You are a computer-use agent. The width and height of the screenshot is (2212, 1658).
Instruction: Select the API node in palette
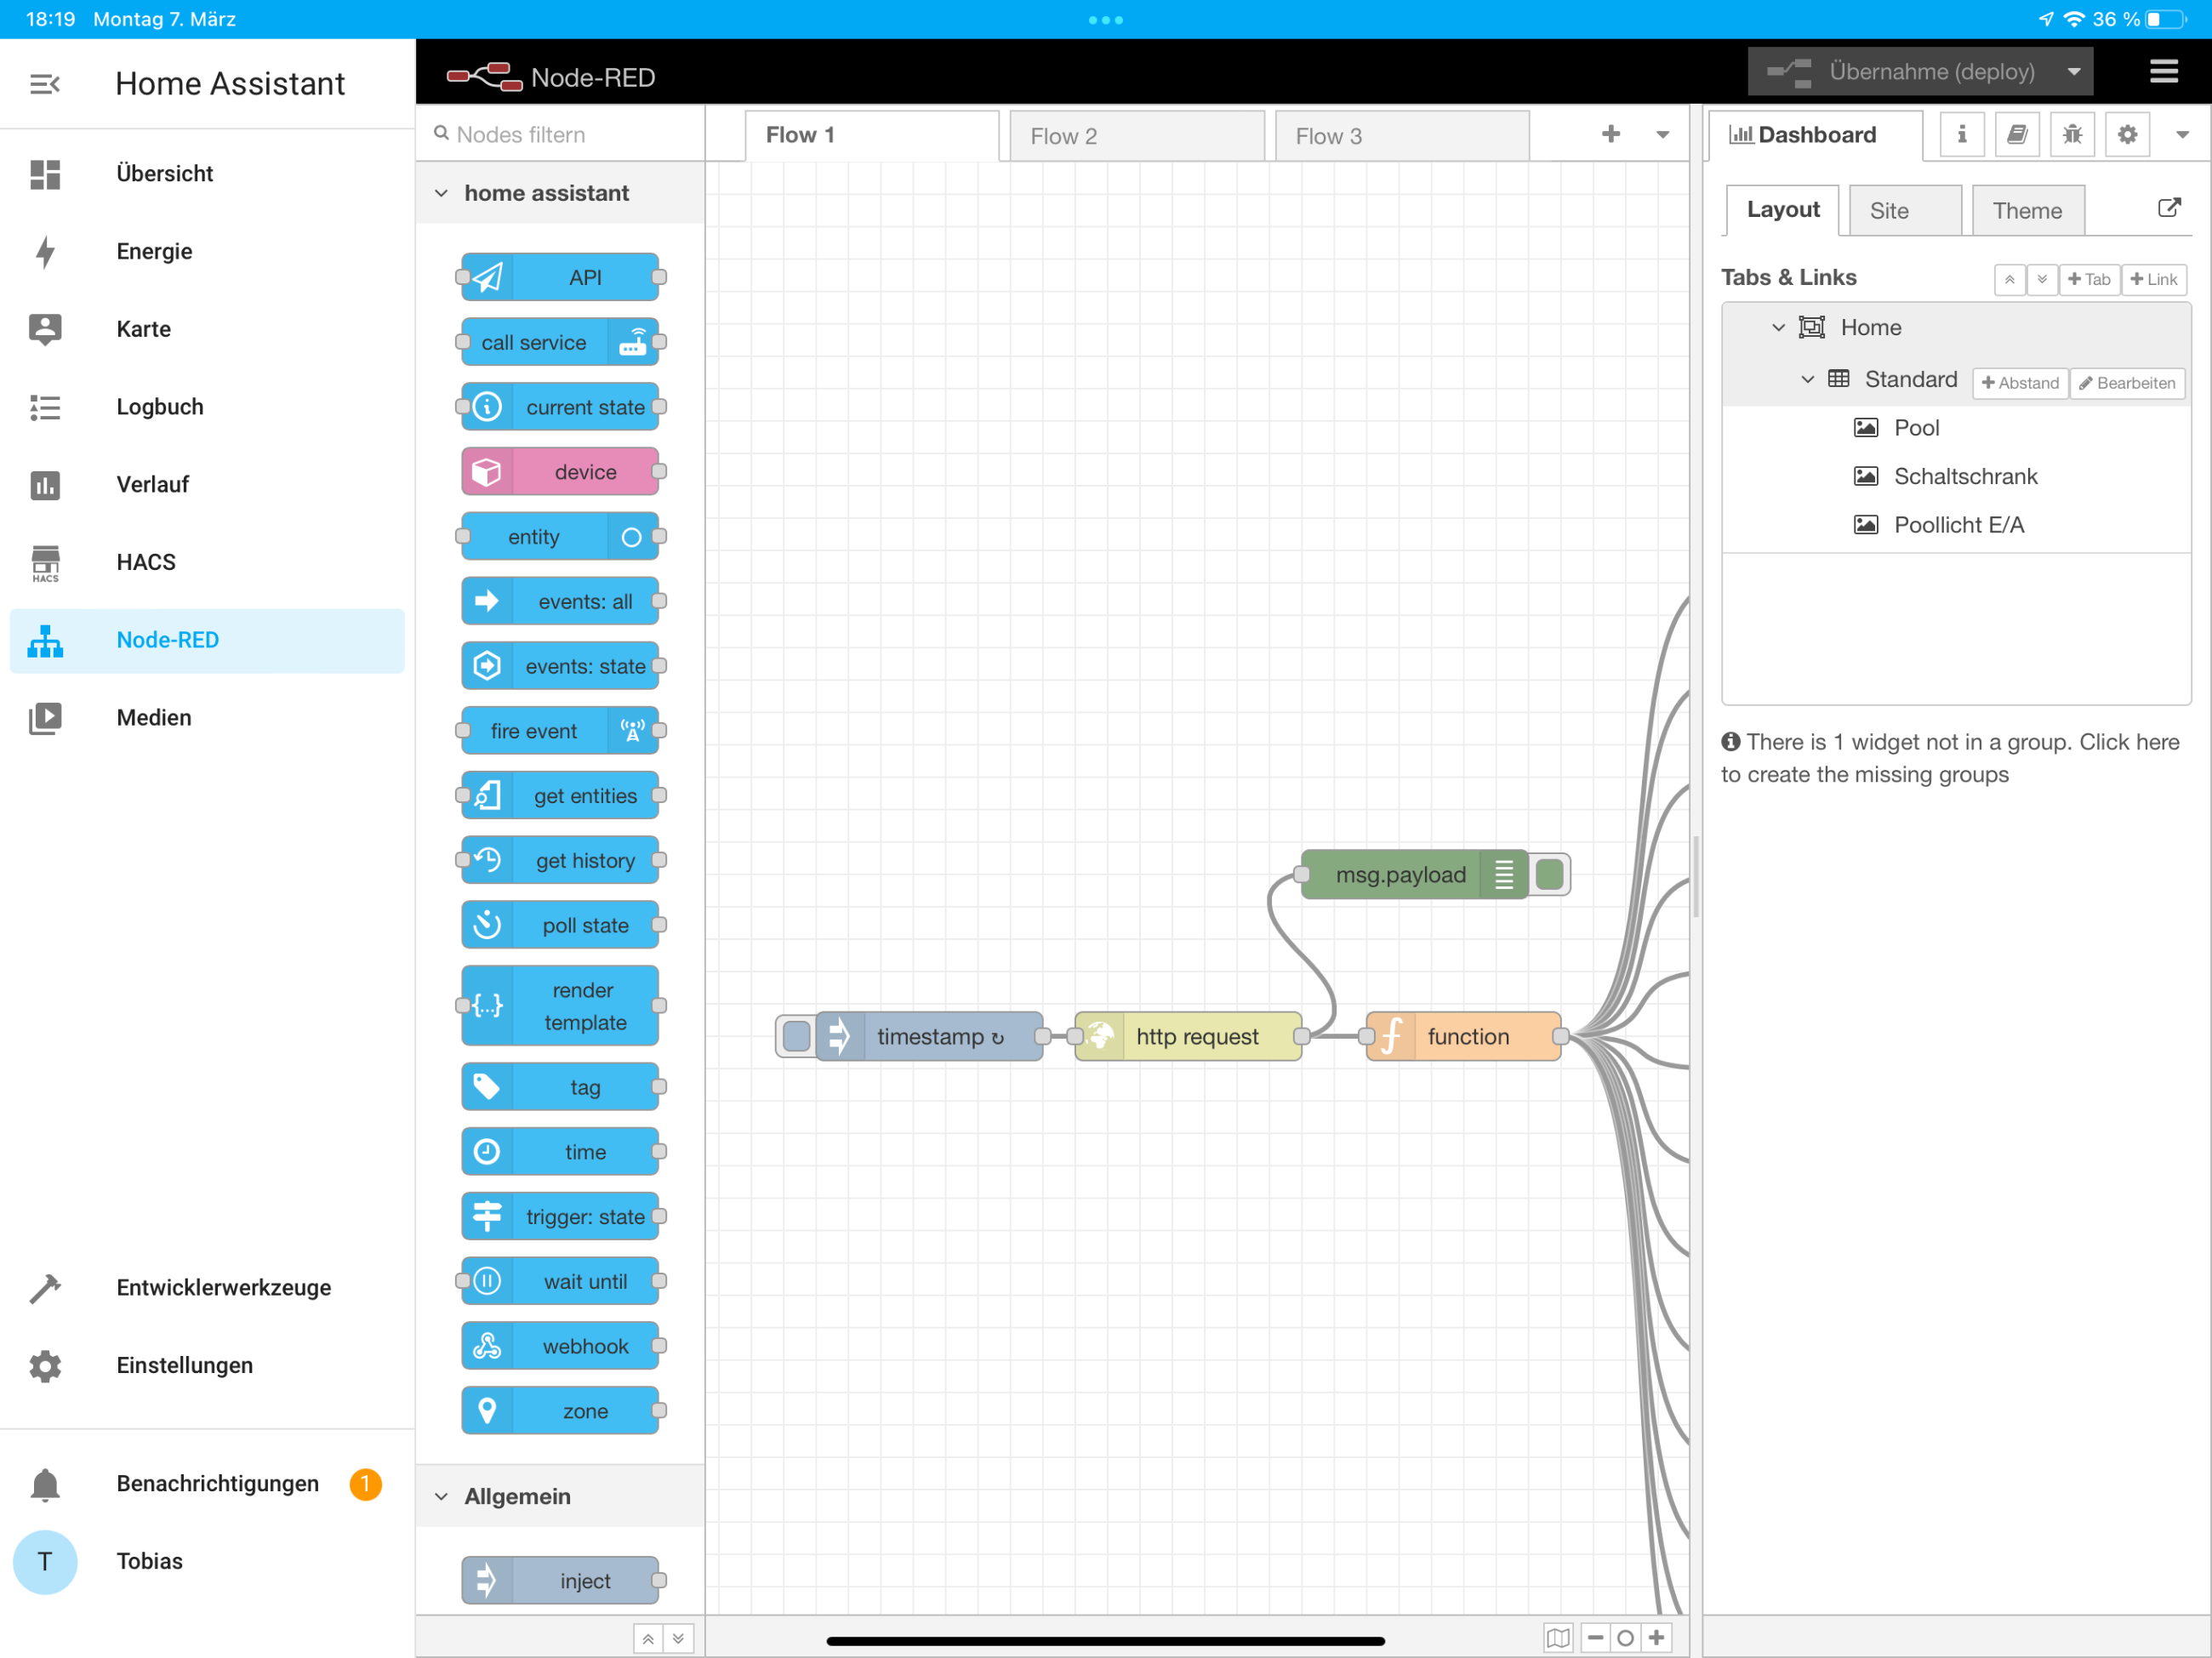[560, 277]
